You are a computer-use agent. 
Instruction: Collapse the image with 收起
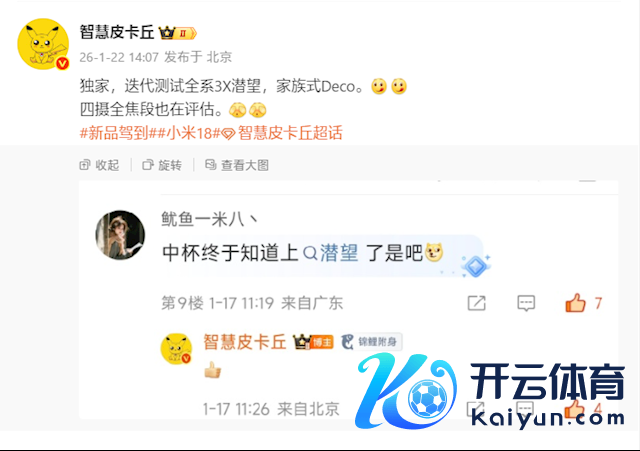(99, 165)
